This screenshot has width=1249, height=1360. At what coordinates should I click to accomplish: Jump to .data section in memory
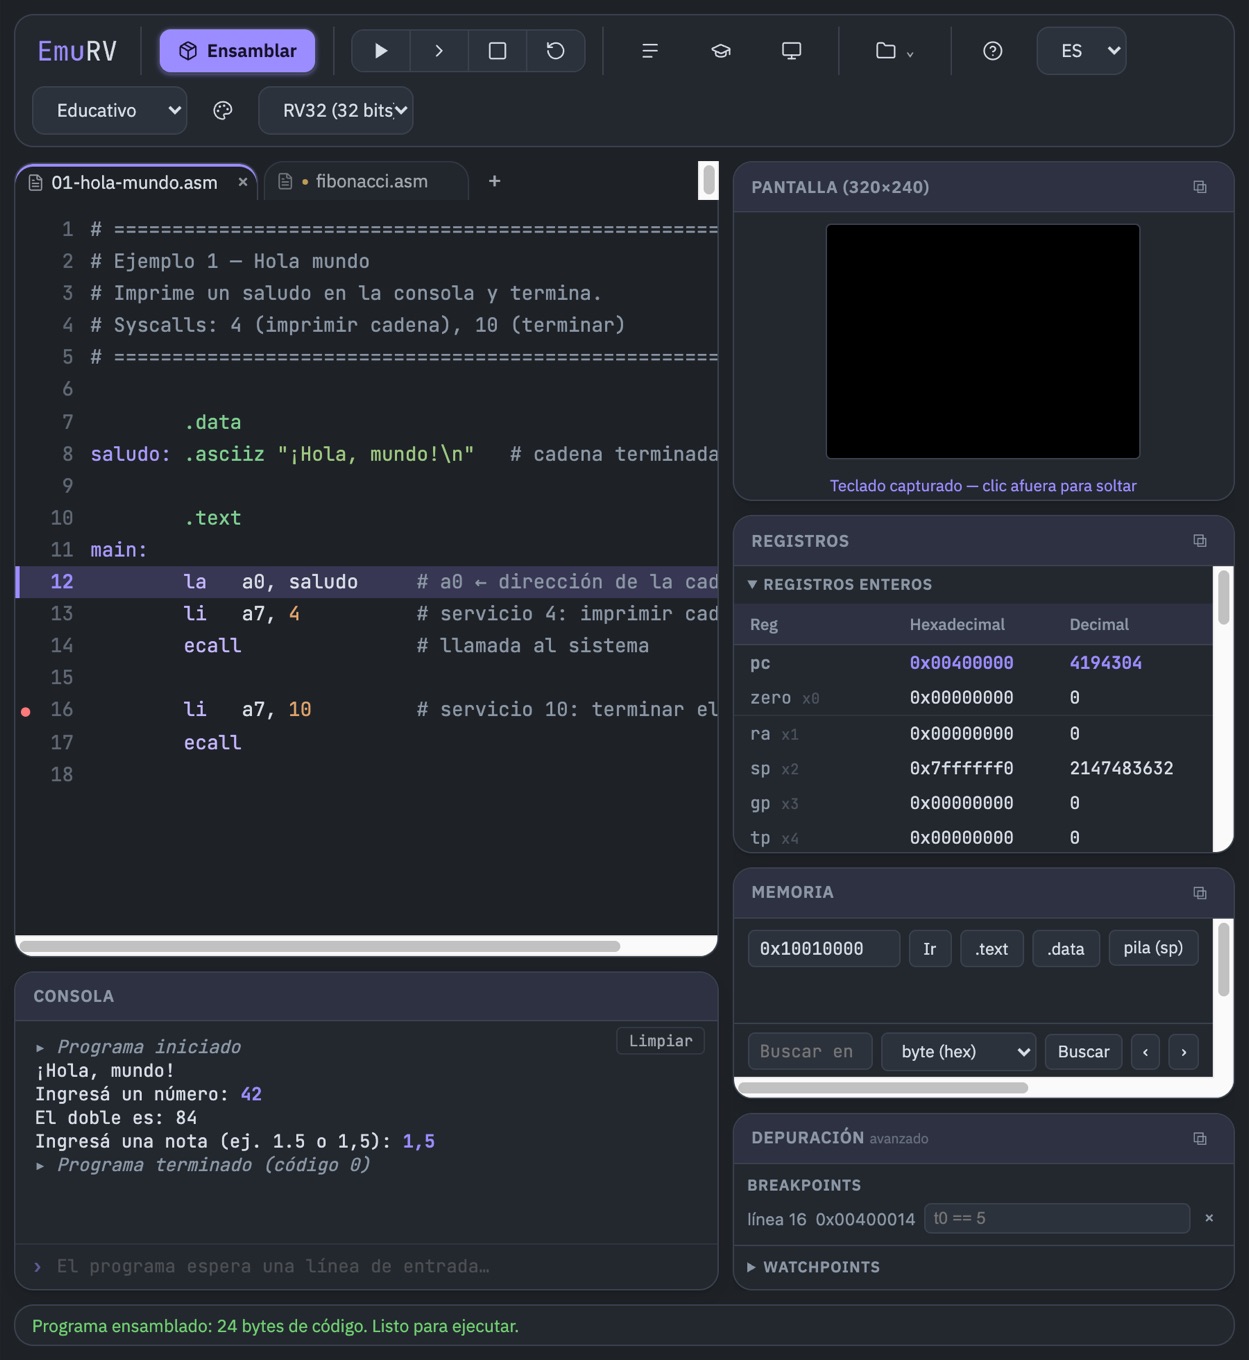pyautogui.click(x=1066, y=948)
